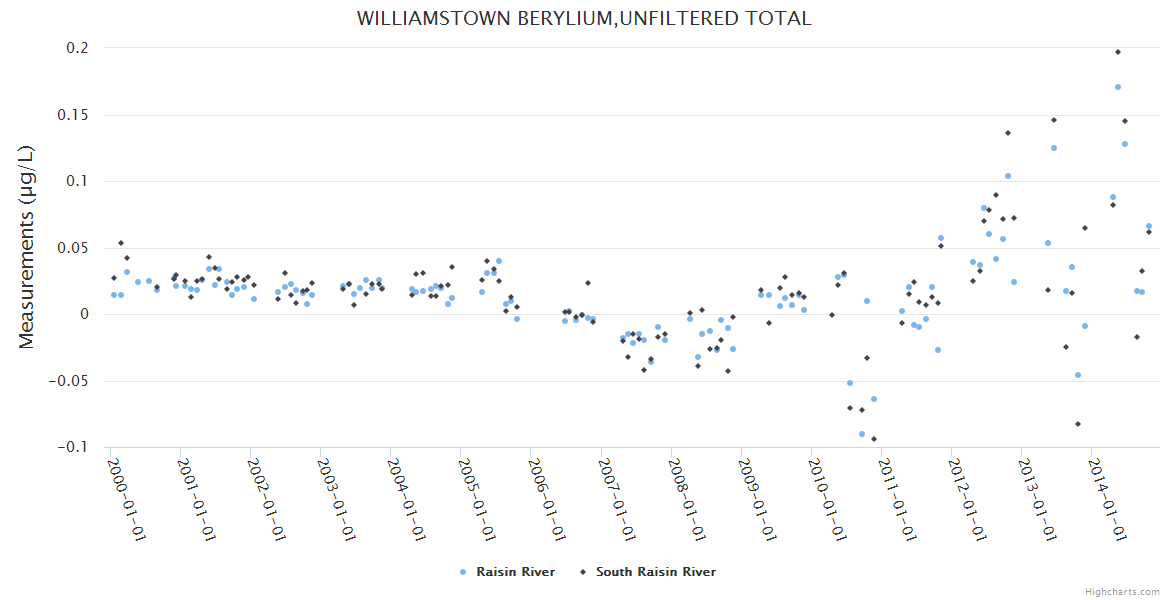
Task: Open the Highcharts.com credits link
Action: point(1122,591)
